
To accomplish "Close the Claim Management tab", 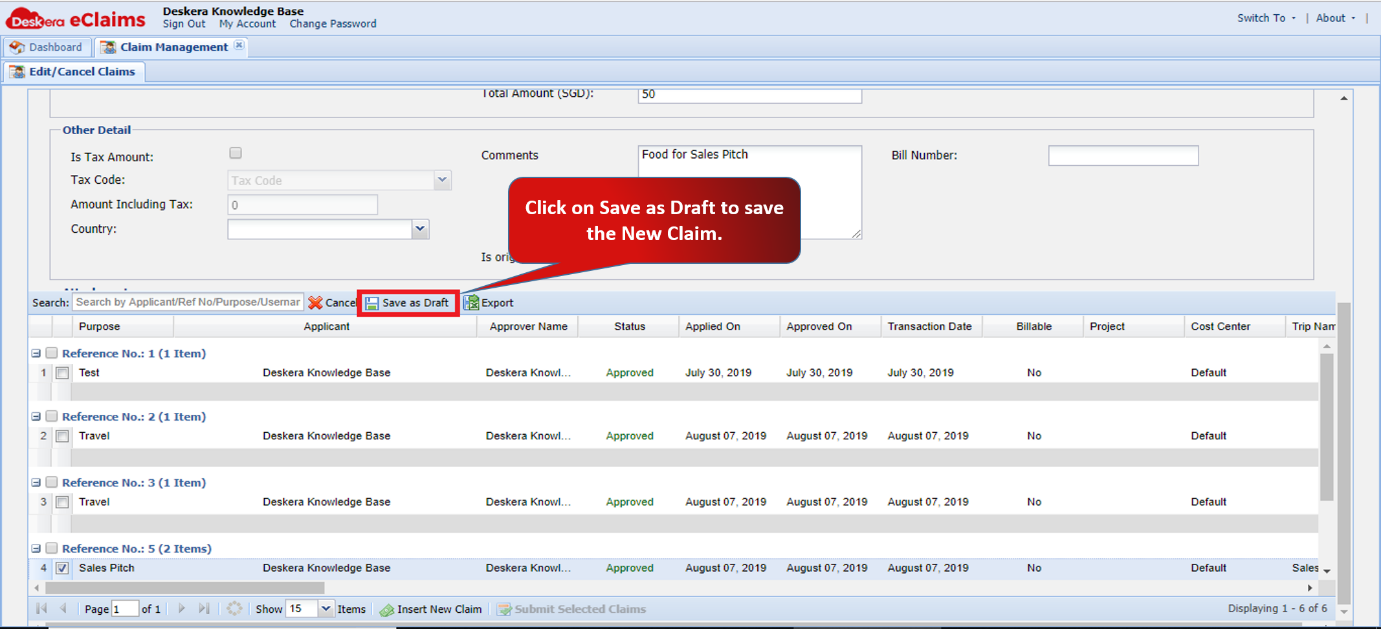I will (239, 46).
